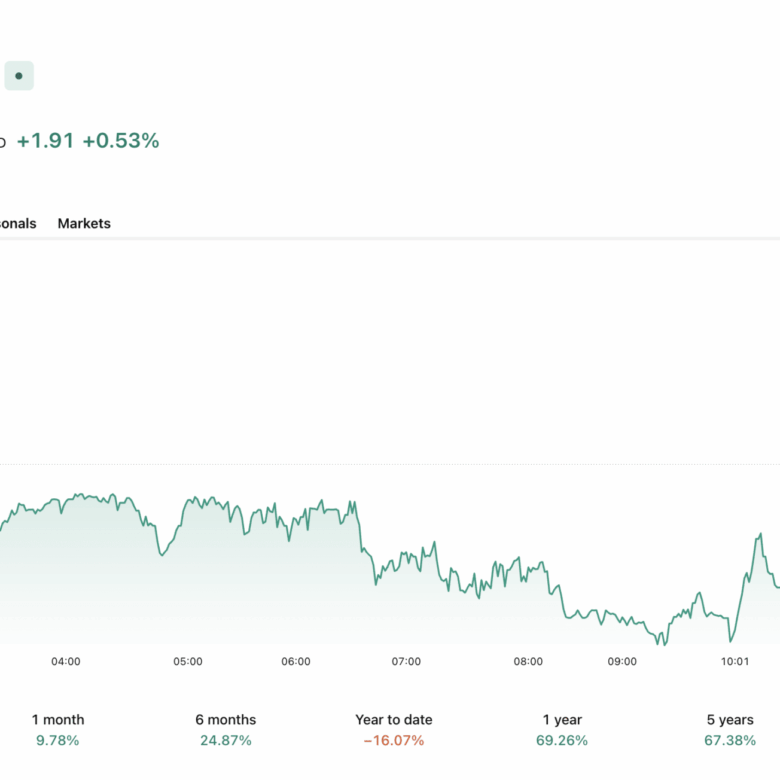Select the 1 year performance range
This screenshot has width=780, height=780.
(562, 729)
